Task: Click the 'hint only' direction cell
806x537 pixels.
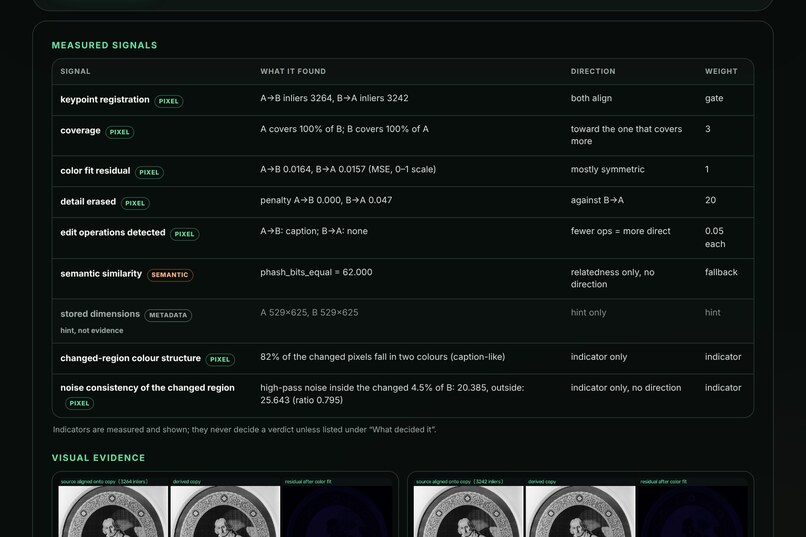Action: (x=588, y=312)
